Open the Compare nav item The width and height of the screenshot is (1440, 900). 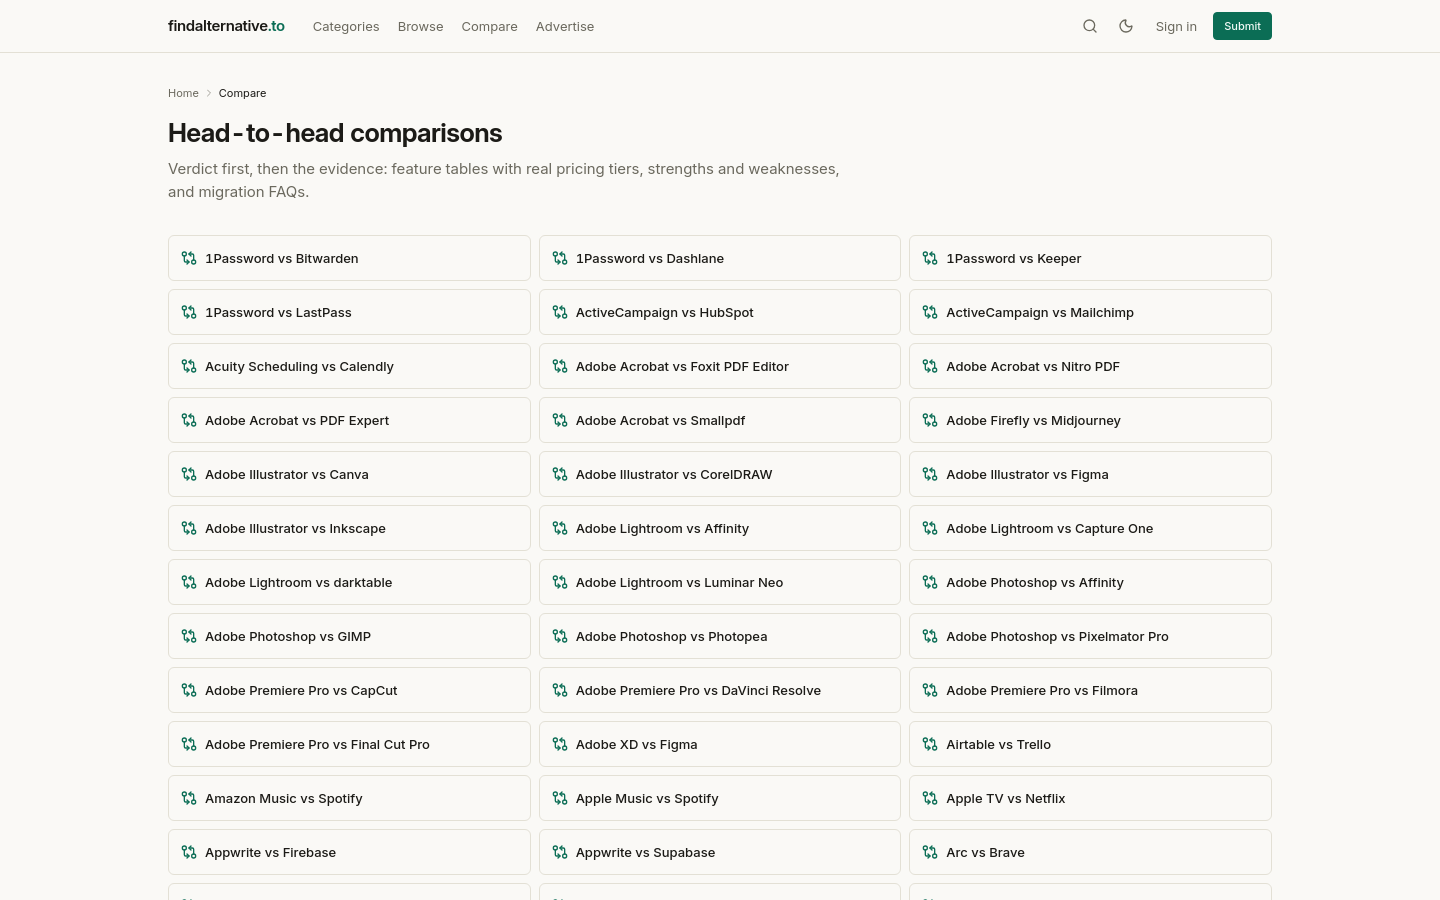point(489,26)
